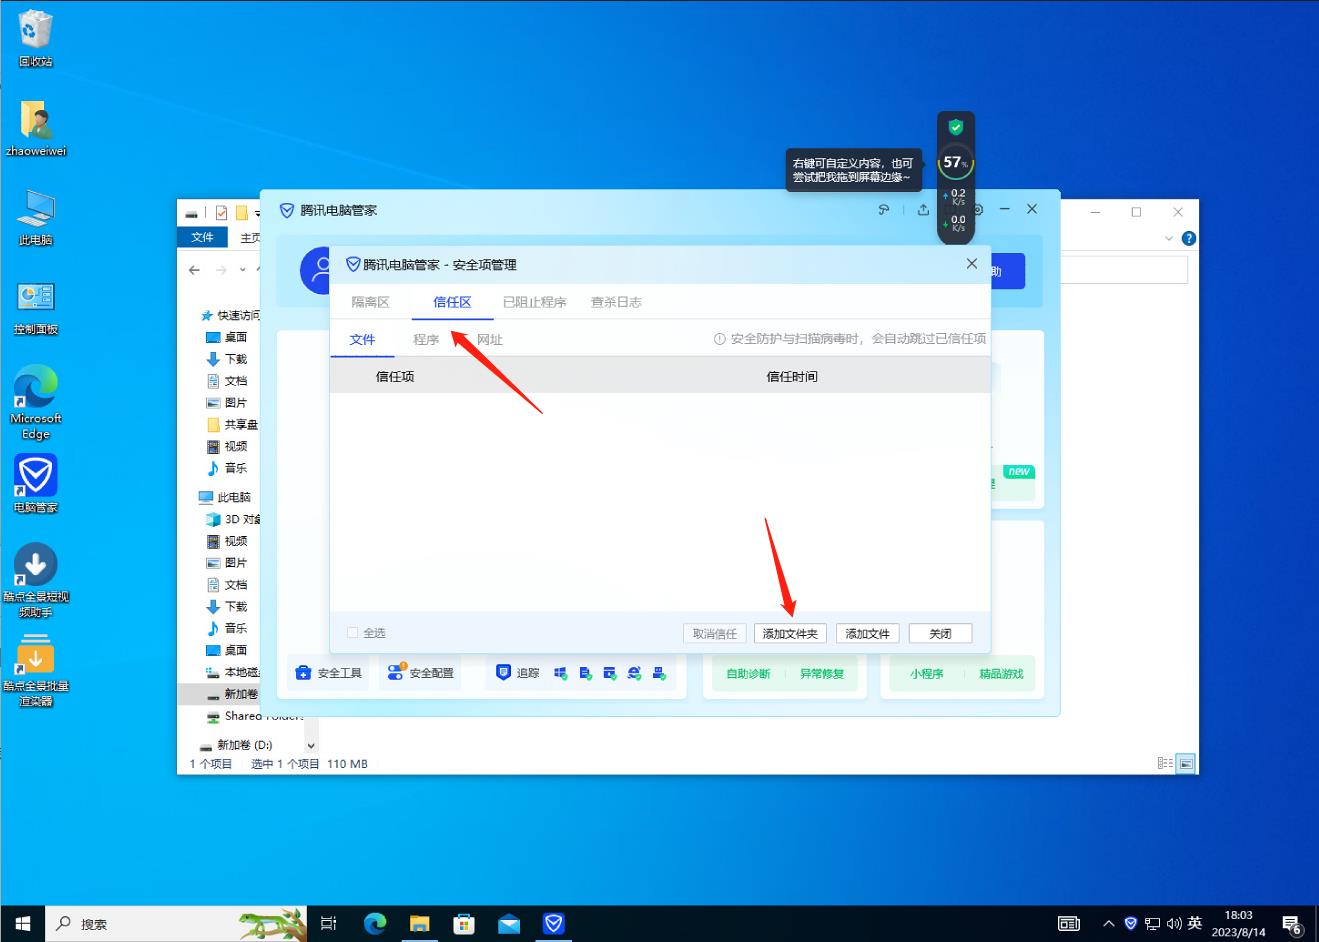Select the 此电脑 desktop icon
This screenshot has width=1319, height=942.
36,217
